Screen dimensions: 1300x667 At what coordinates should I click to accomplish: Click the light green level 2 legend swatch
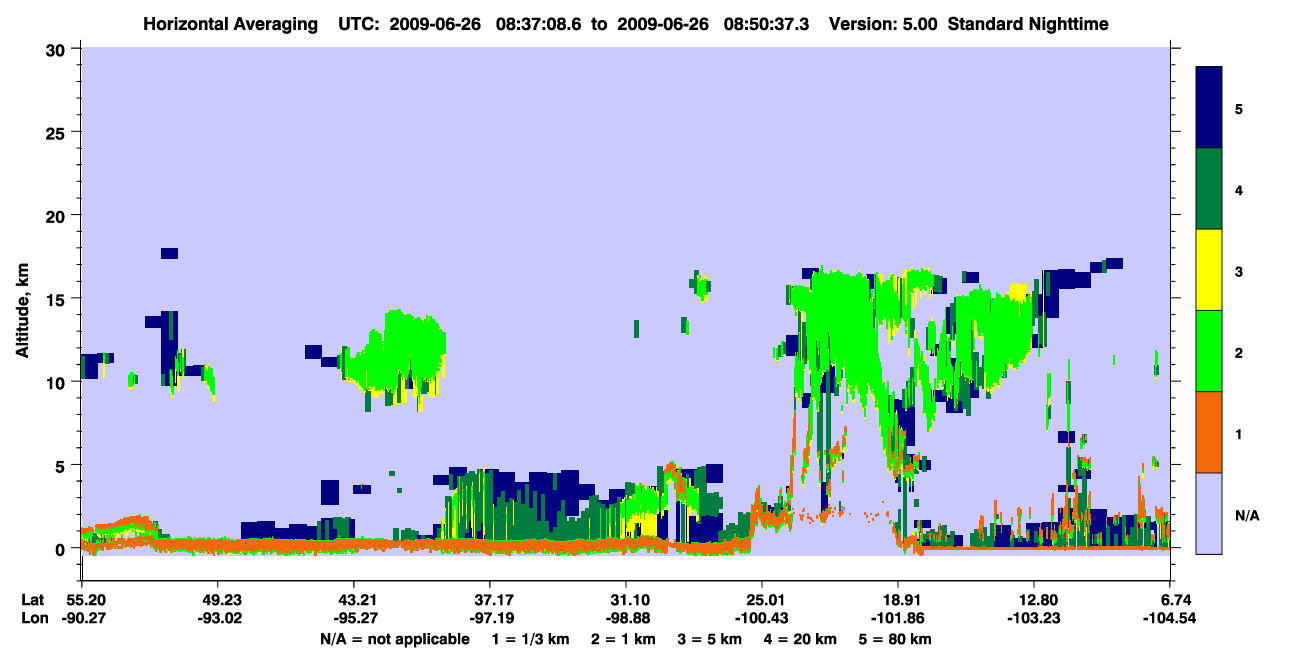pos(1209,351)
